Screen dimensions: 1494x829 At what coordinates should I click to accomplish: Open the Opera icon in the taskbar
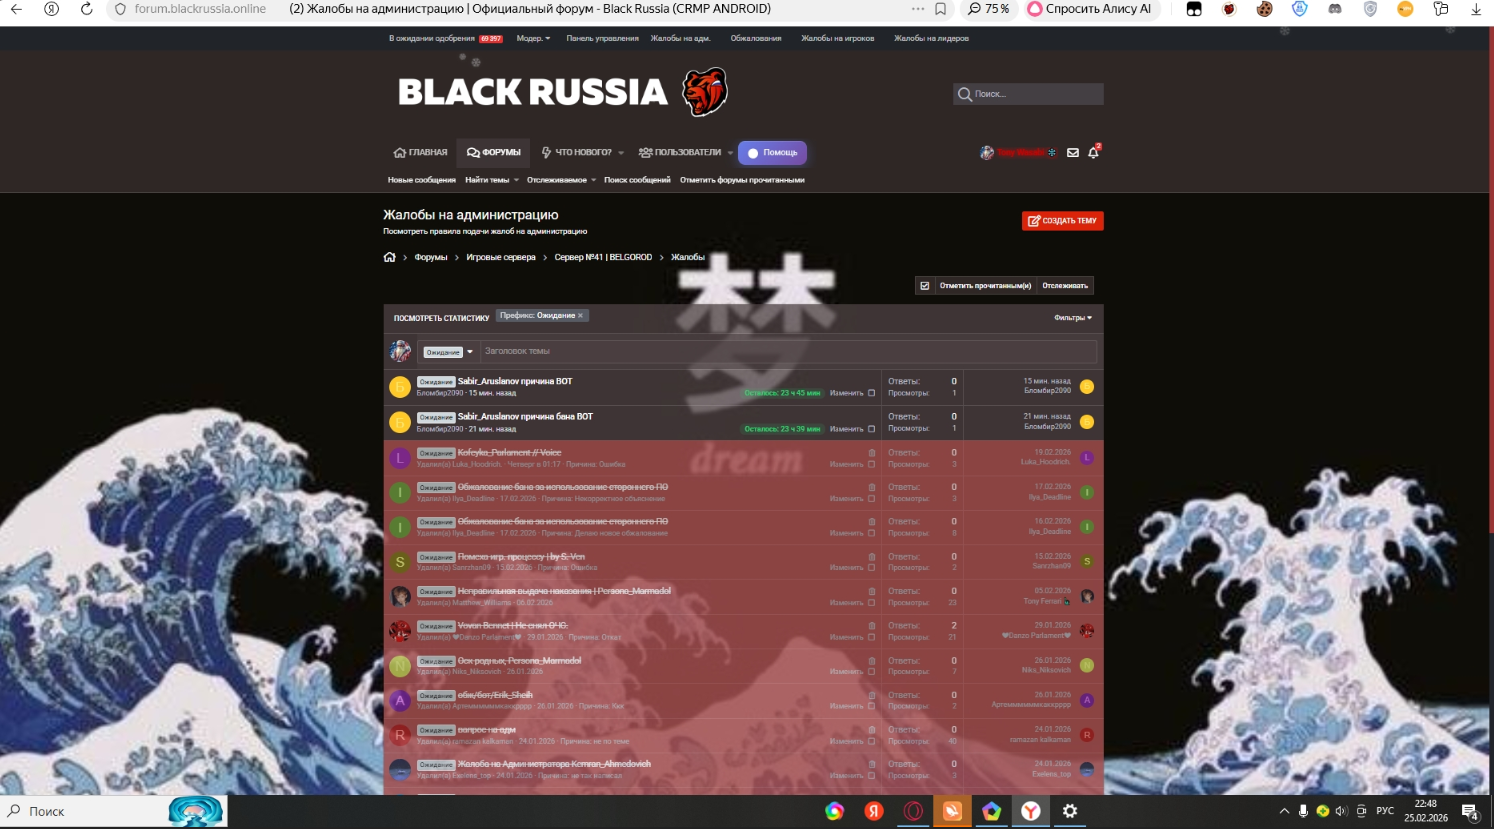click(913, 811)
